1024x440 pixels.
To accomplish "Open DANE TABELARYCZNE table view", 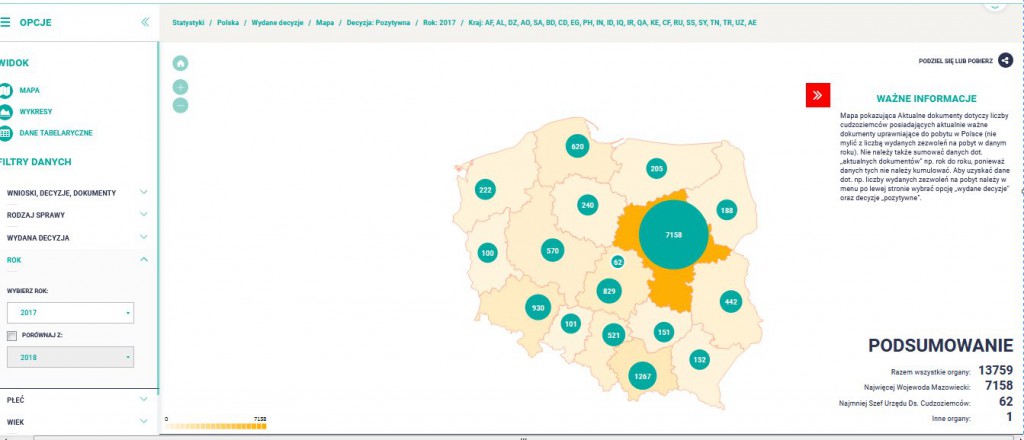I will (x=7, y=132).
